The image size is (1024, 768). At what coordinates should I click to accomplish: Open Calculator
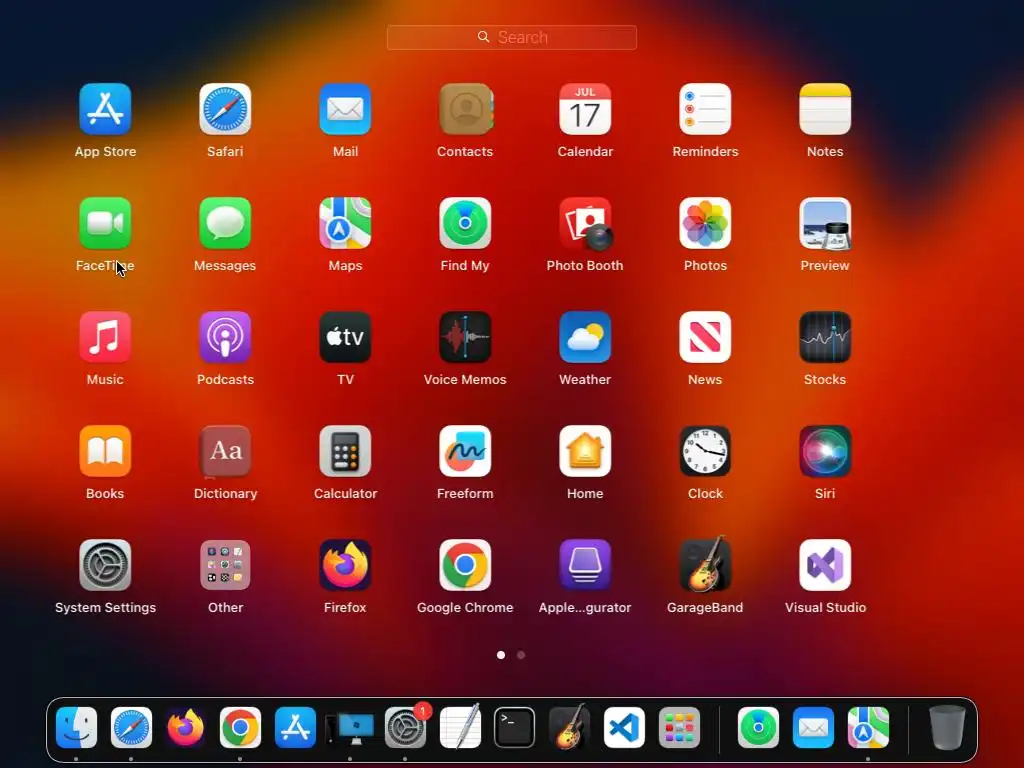tap(345, 451)
